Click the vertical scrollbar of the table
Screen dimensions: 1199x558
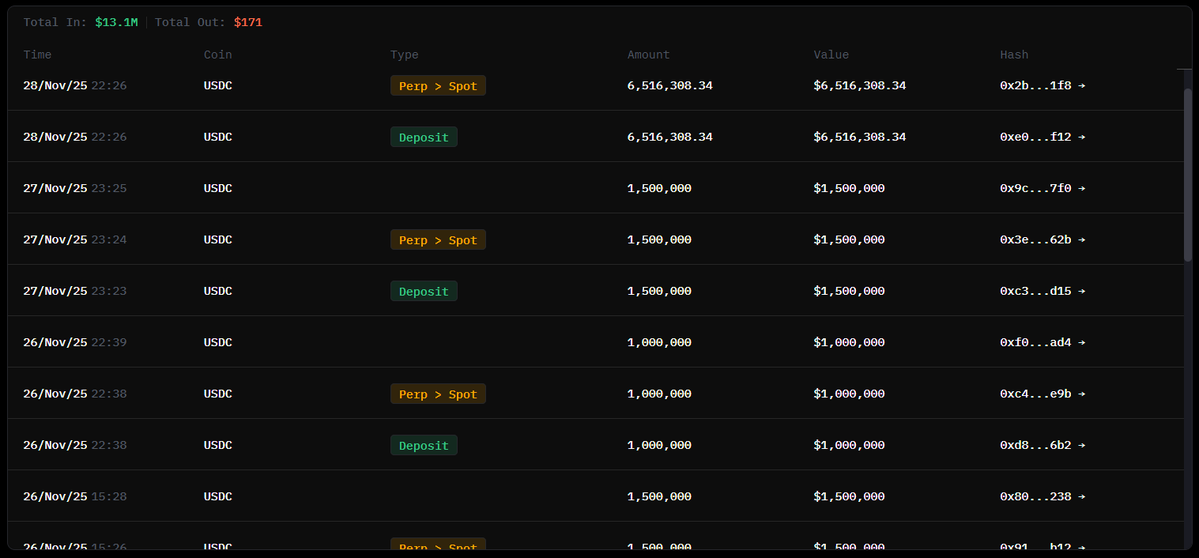(x=1187, y=200)
